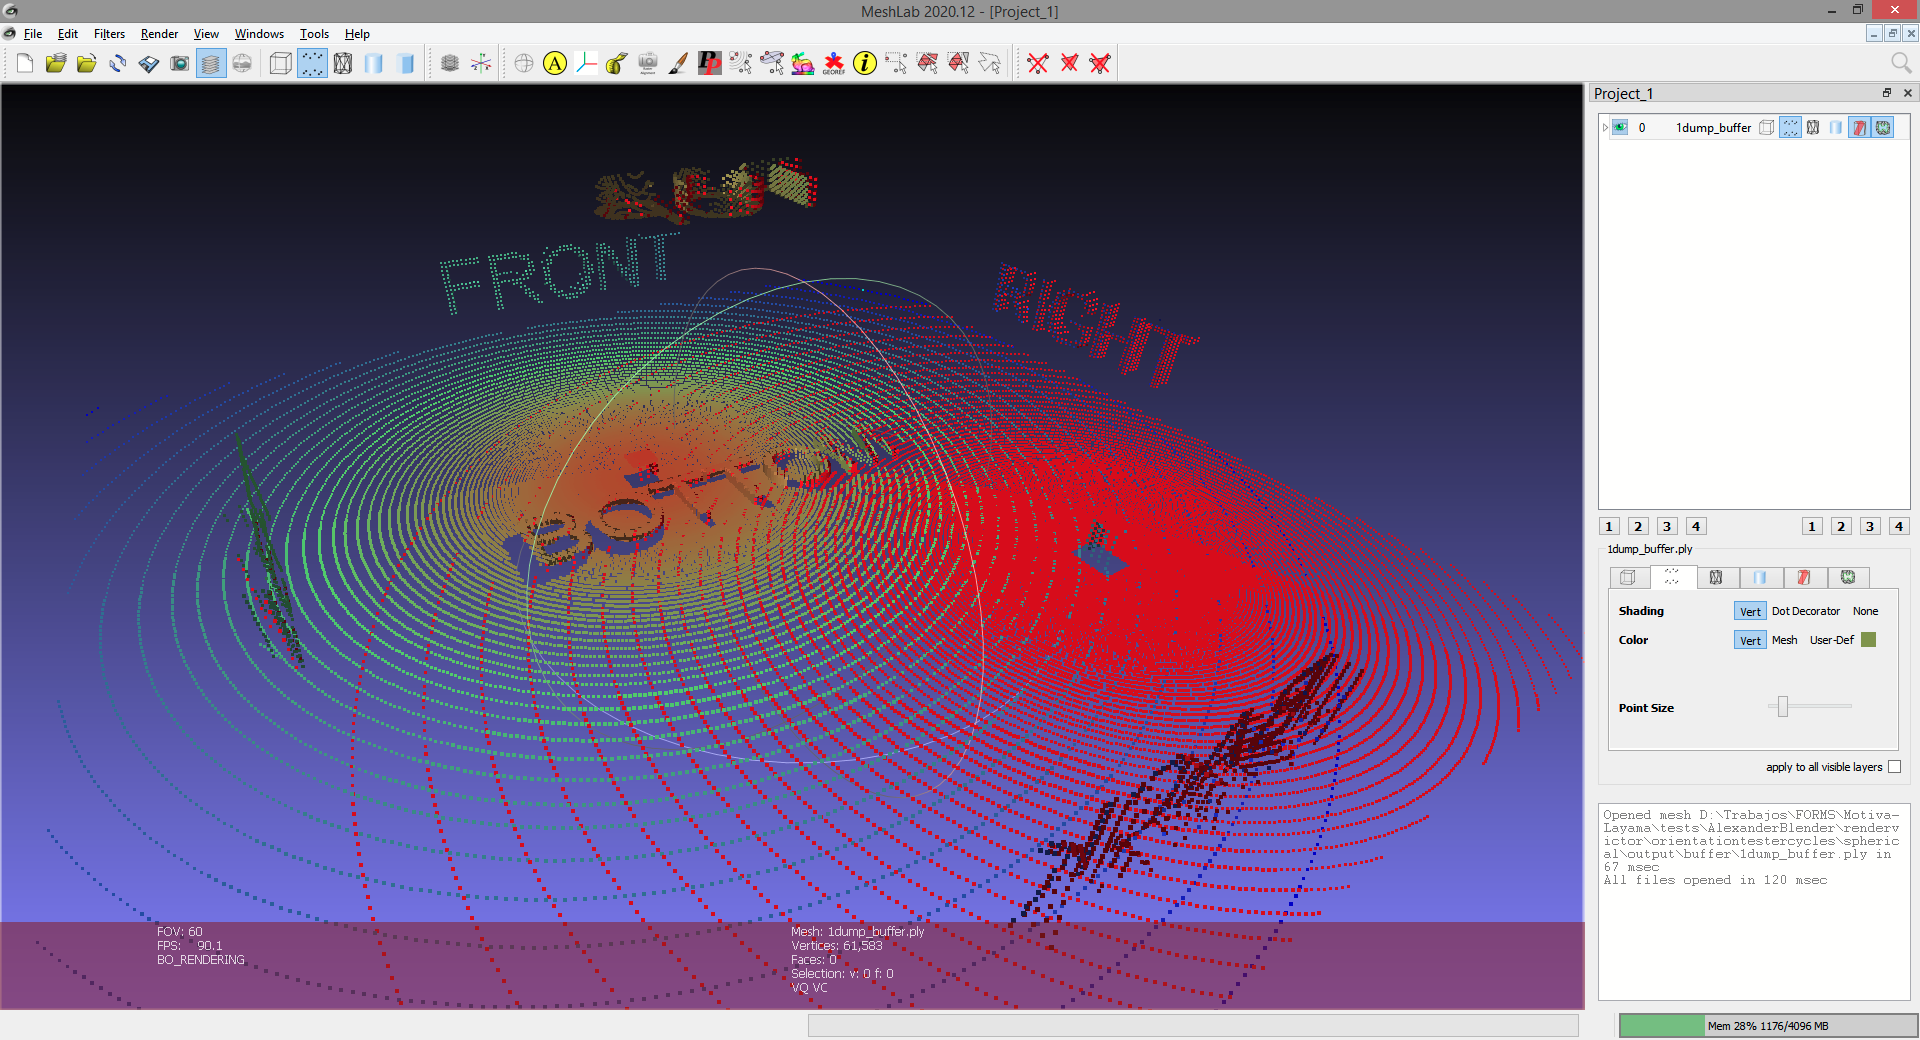Select the wireframe rendering mode icon
Image resolution: width=1920 pixels, height=1040 pixels.
342,63
